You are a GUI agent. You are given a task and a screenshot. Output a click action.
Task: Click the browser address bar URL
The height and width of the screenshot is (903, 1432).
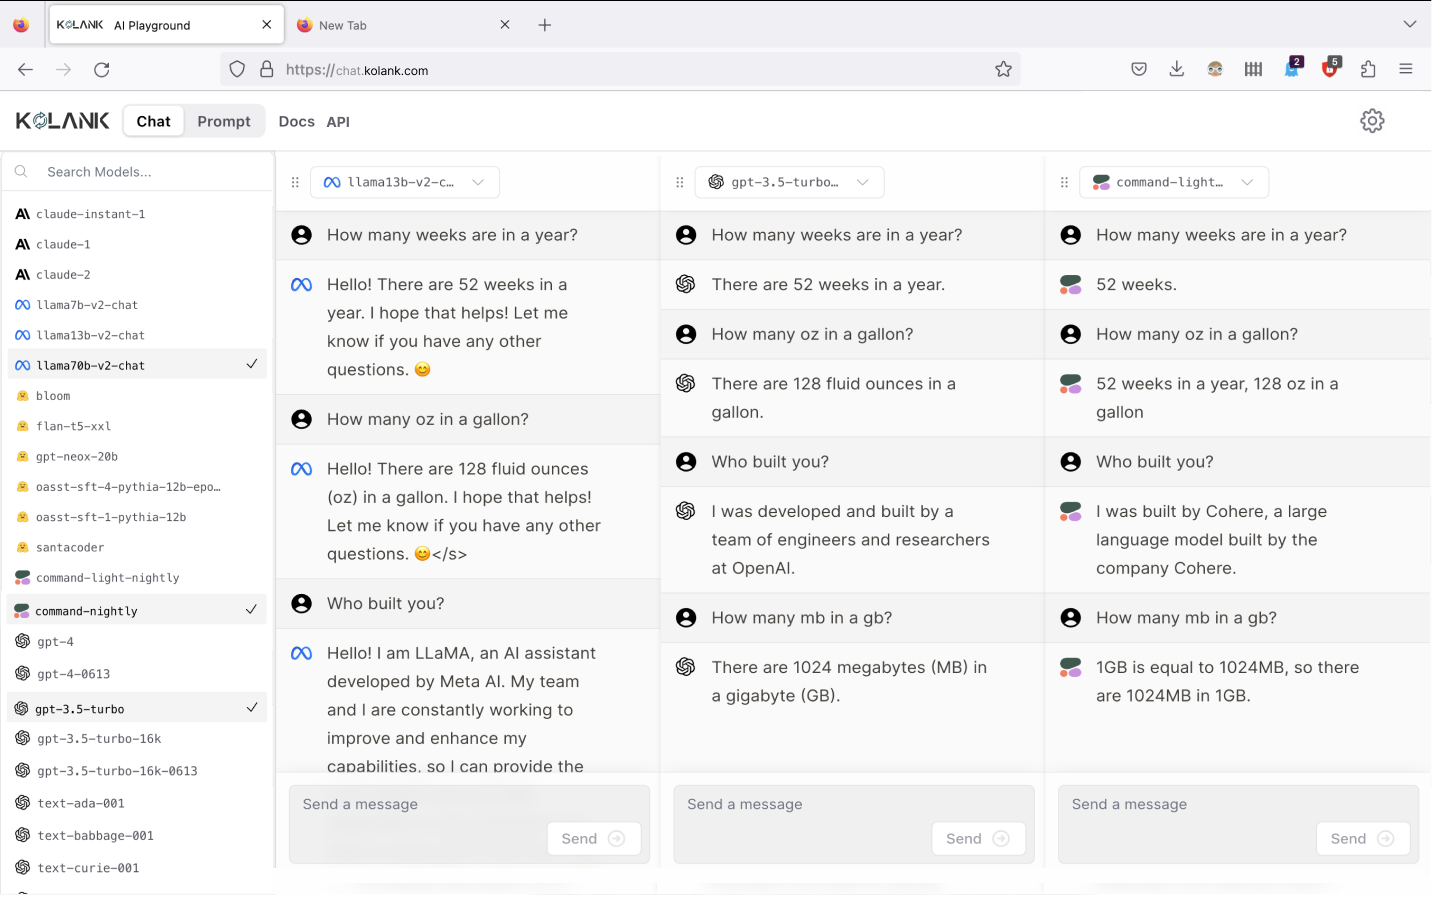[620, 70]
